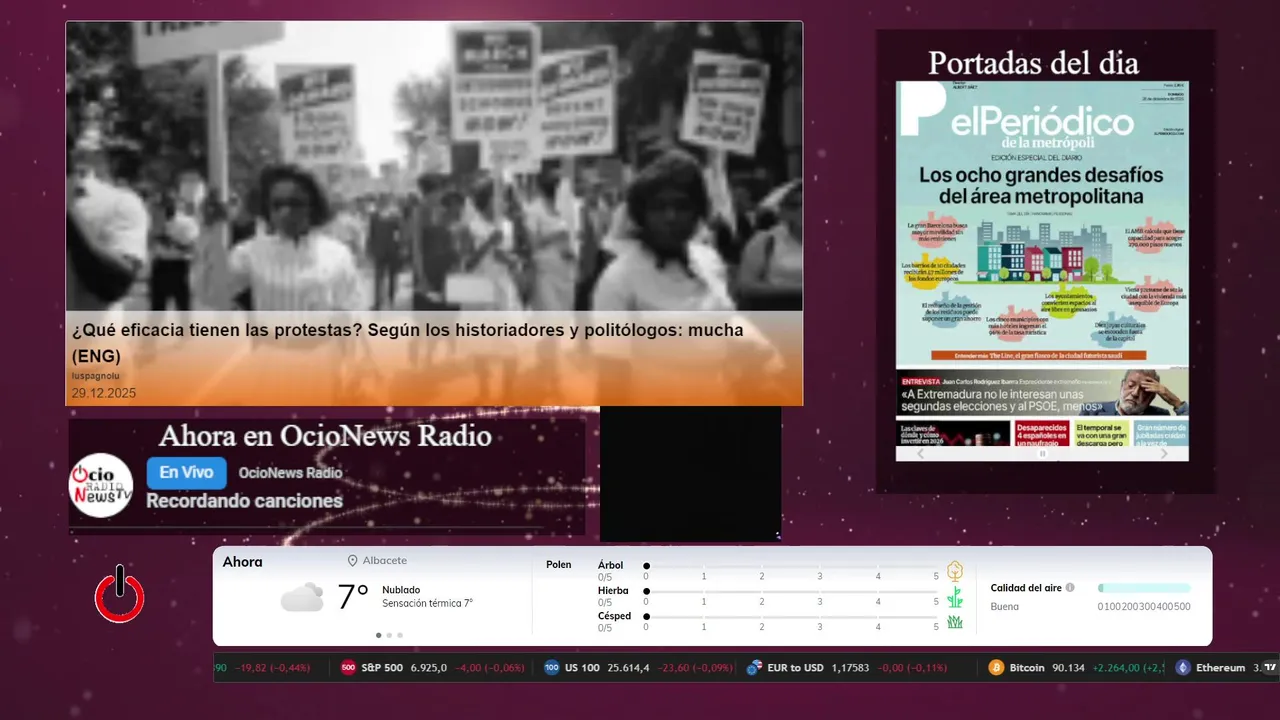This screenshot has height=720, width=1280.
Task: Click the 29.12.2025 article date
Action: 104,393
